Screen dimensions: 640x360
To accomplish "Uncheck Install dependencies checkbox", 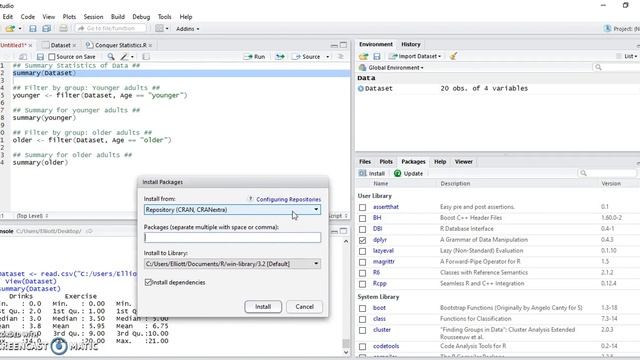I will [x=148, y=282].
